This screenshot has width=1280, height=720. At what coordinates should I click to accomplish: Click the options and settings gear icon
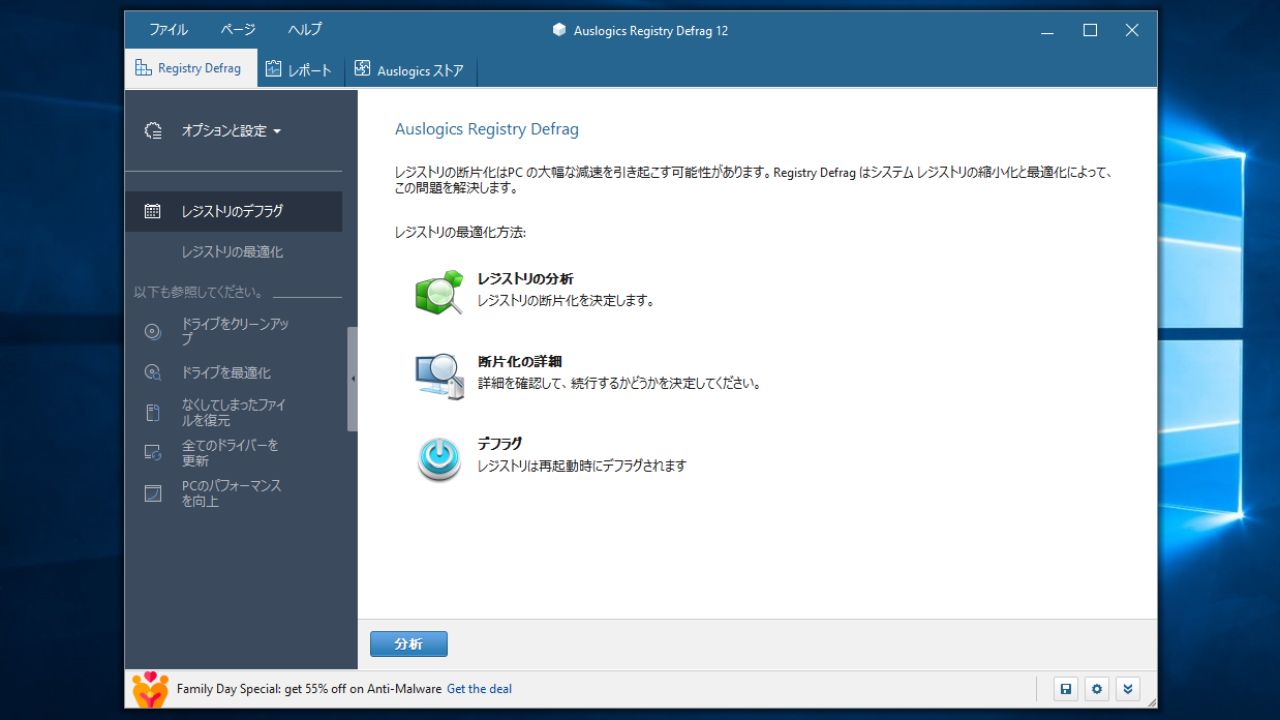tap(153, 131)
